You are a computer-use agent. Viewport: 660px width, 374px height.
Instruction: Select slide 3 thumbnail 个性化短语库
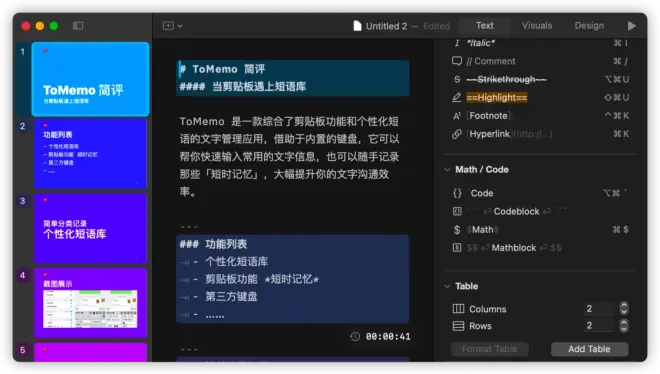click(90, 228)
